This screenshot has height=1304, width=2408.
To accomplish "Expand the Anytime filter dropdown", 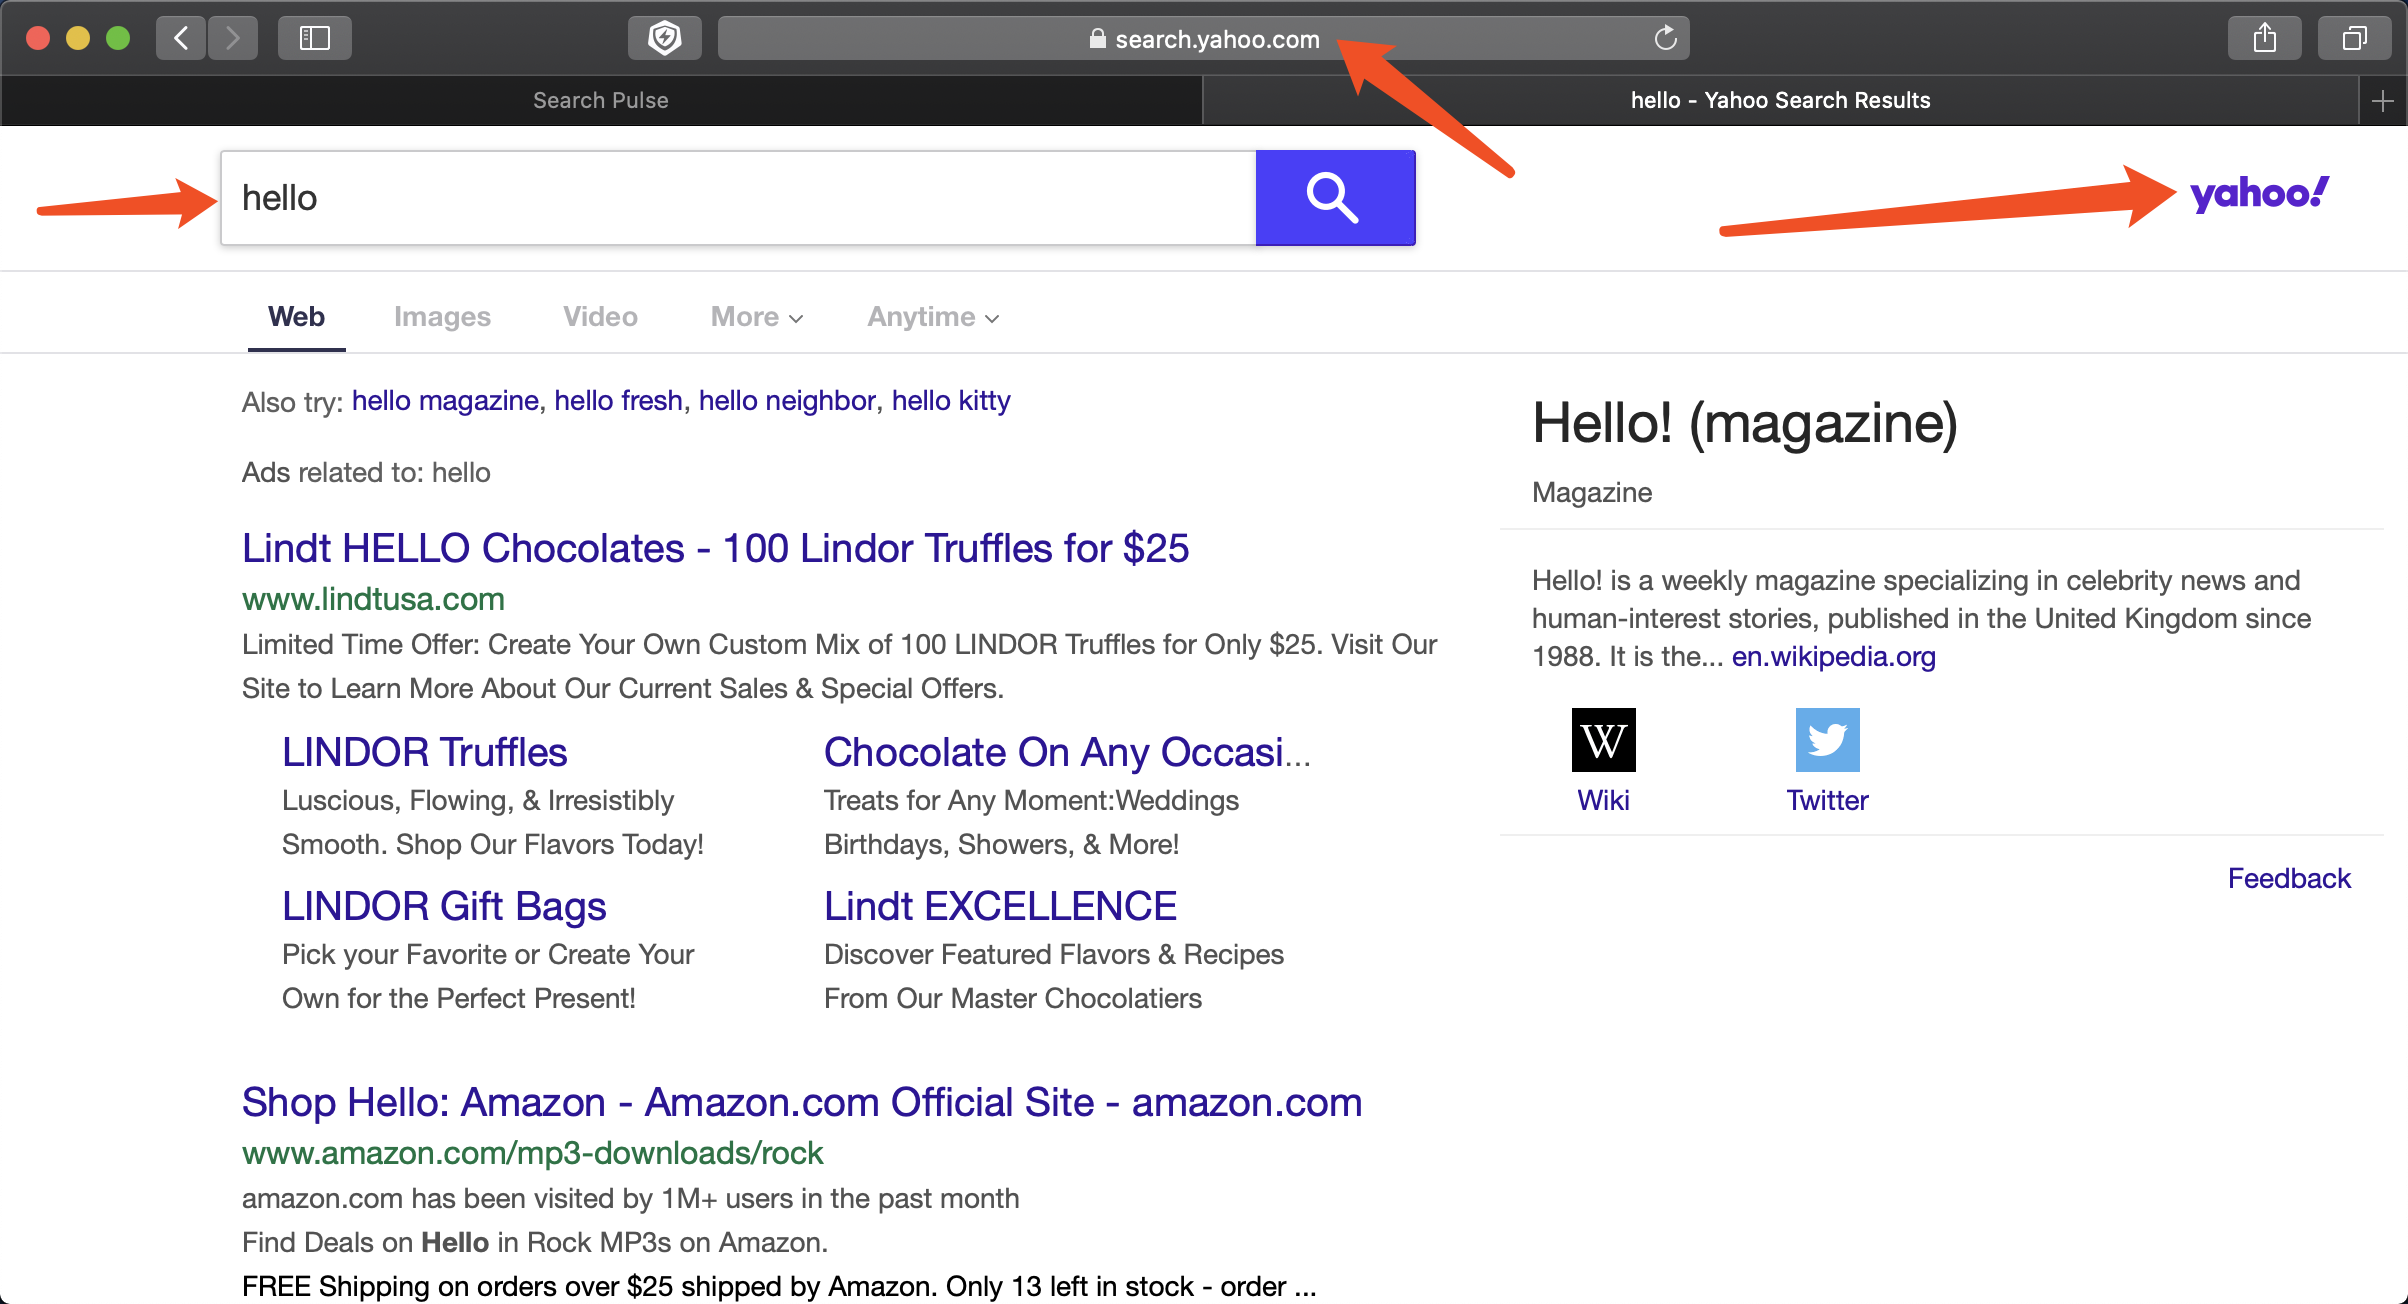I will (x=933, y=317).
